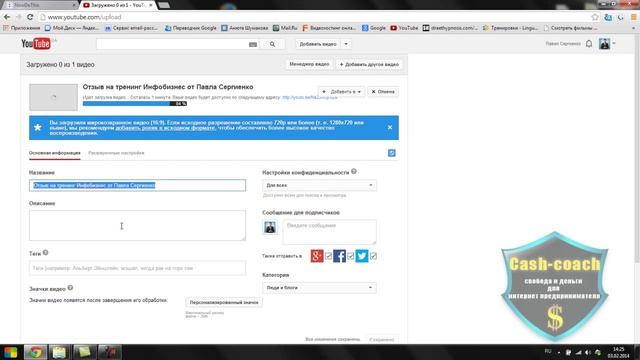Open the Windows Start menu

(x=11, y=352)
